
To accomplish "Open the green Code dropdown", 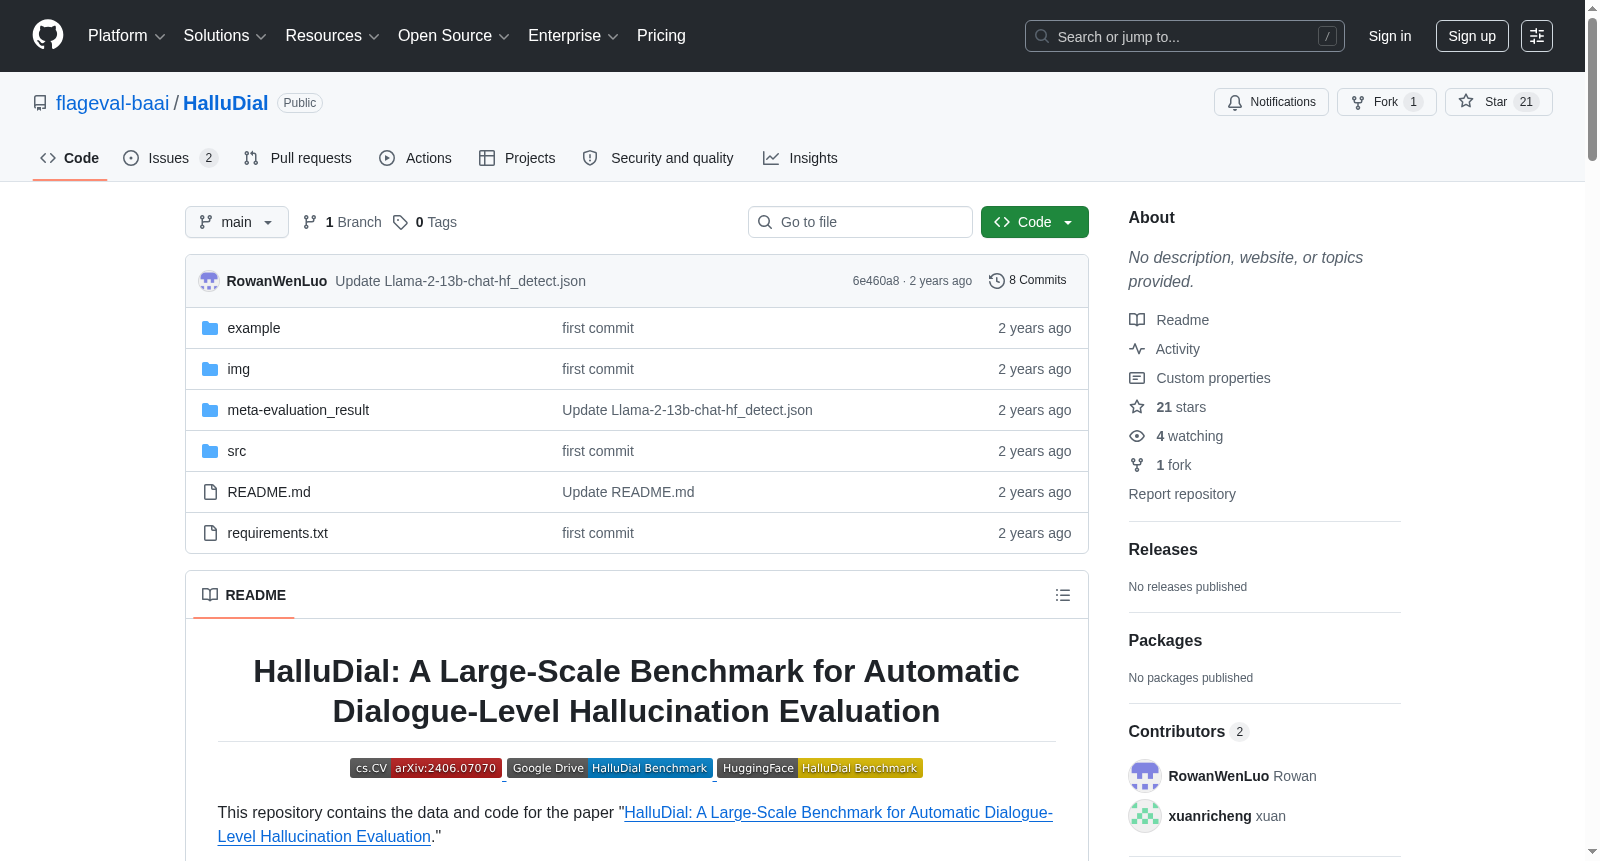I will tap(1034, 222).
